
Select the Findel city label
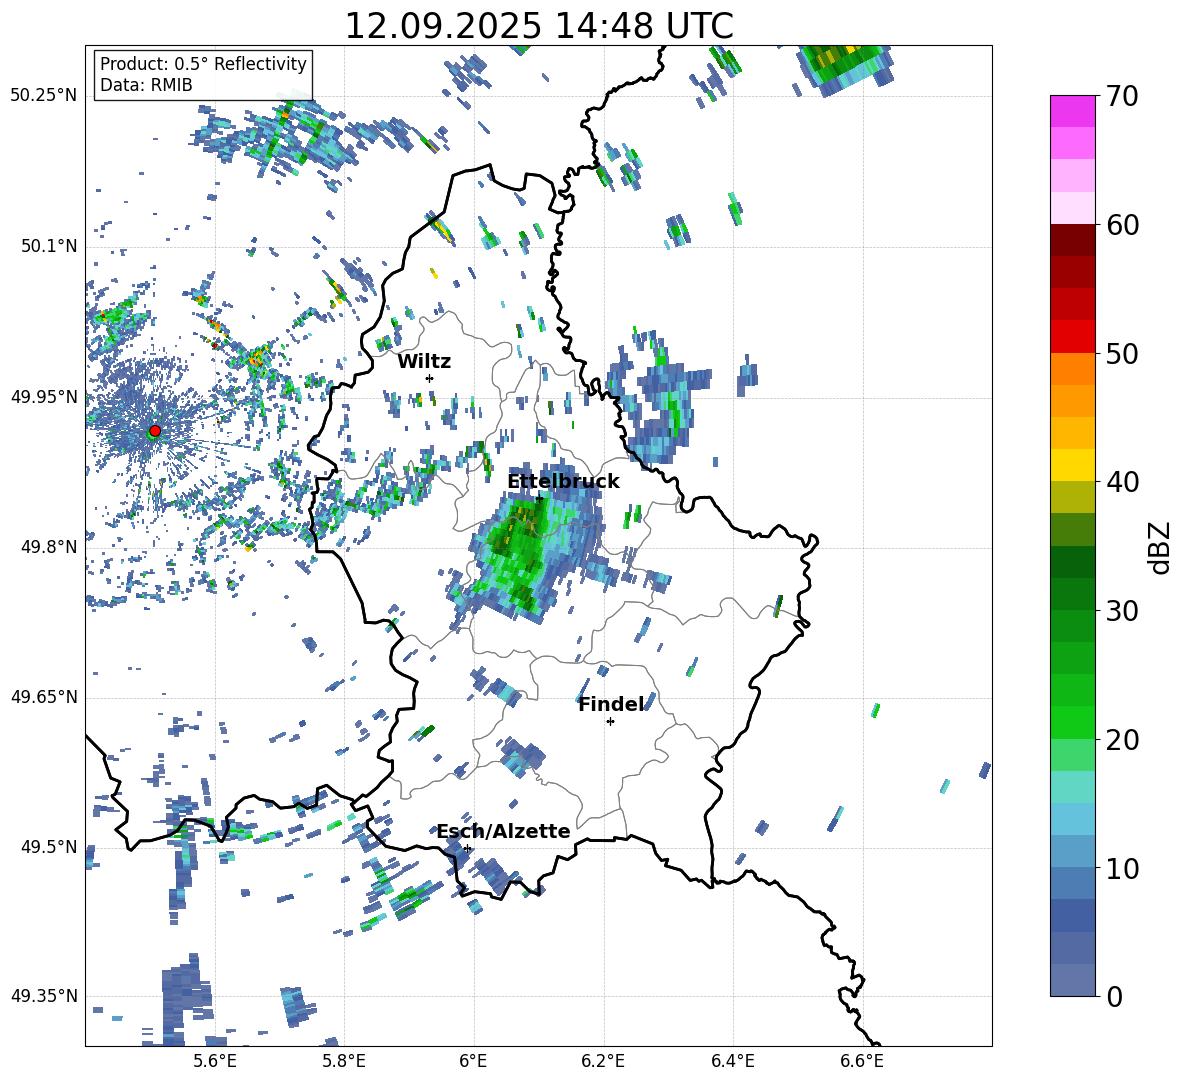pyautogui.click(x=611, y=704)
